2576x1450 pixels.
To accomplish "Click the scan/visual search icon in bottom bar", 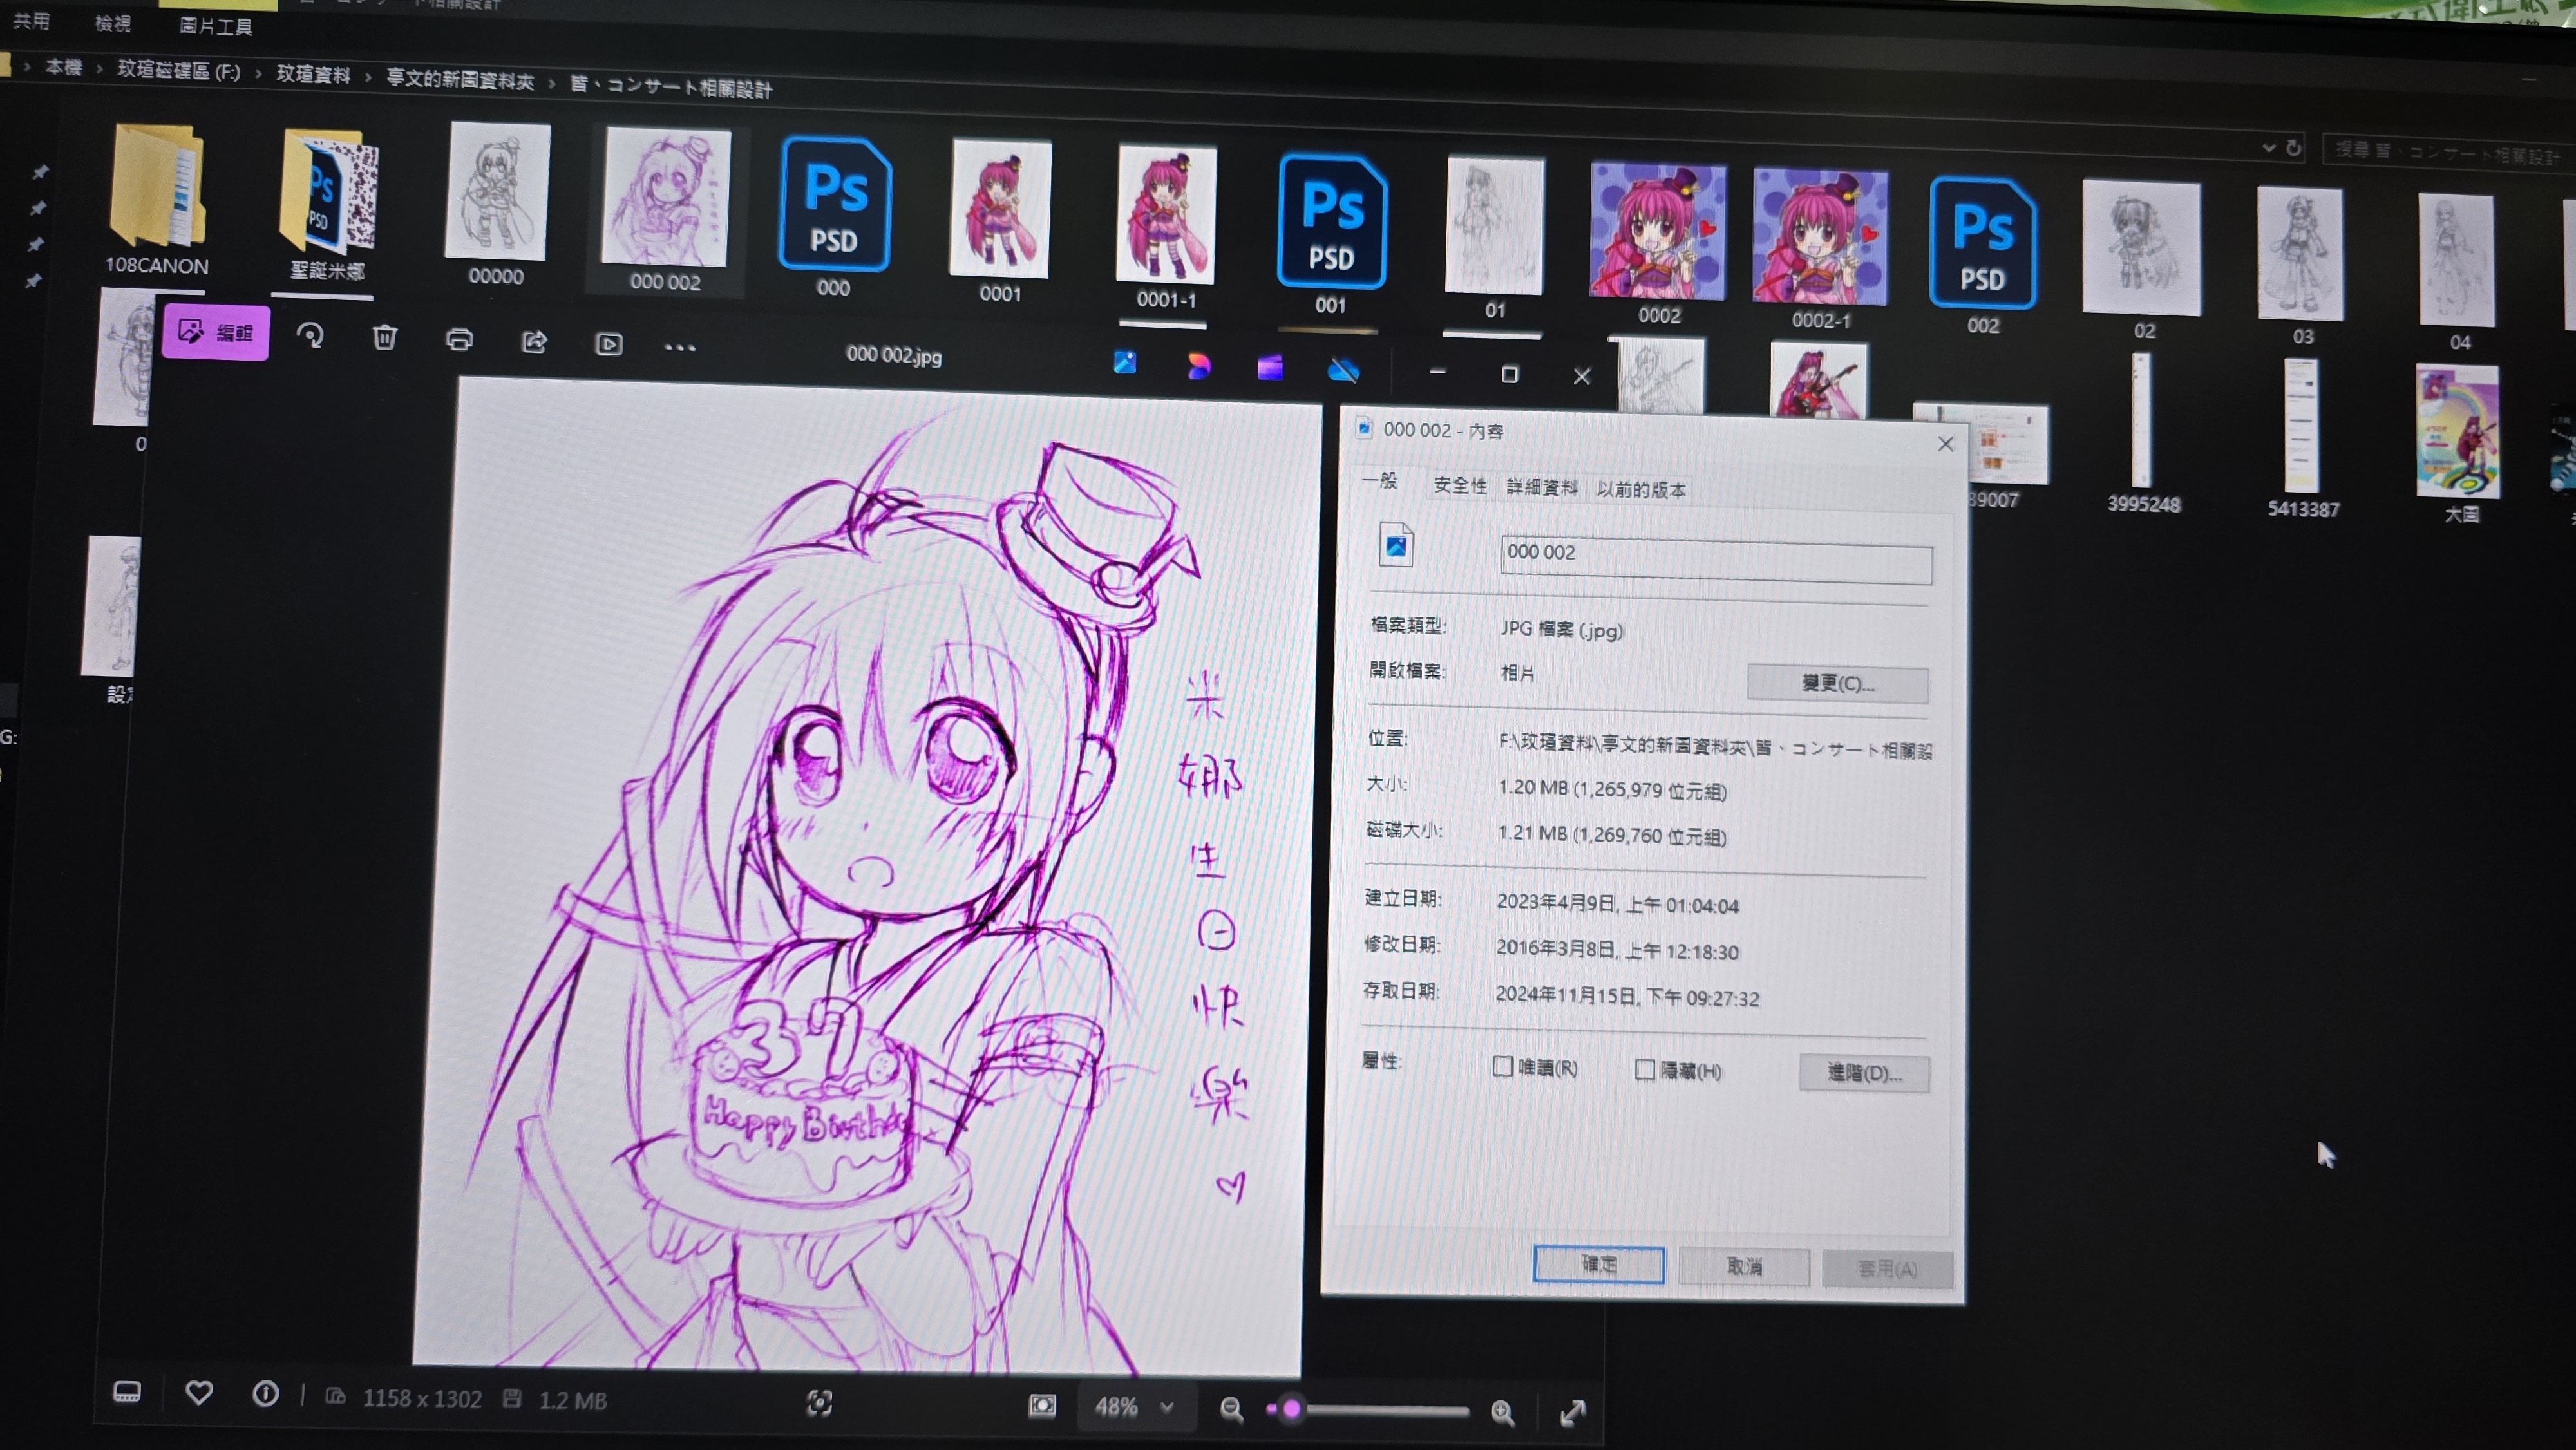I will [819, 1403].
